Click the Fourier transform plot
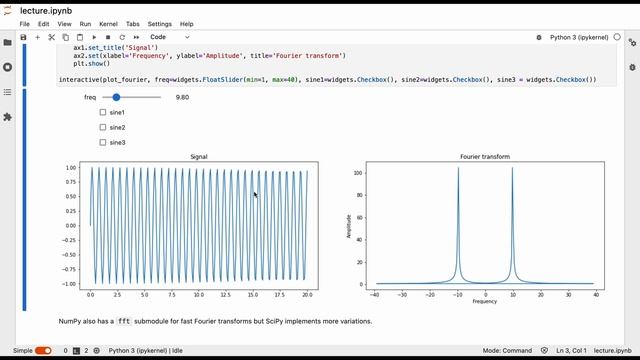Viewport: 640px width, 360px height. pyautogui.click(x=485, y=226)
